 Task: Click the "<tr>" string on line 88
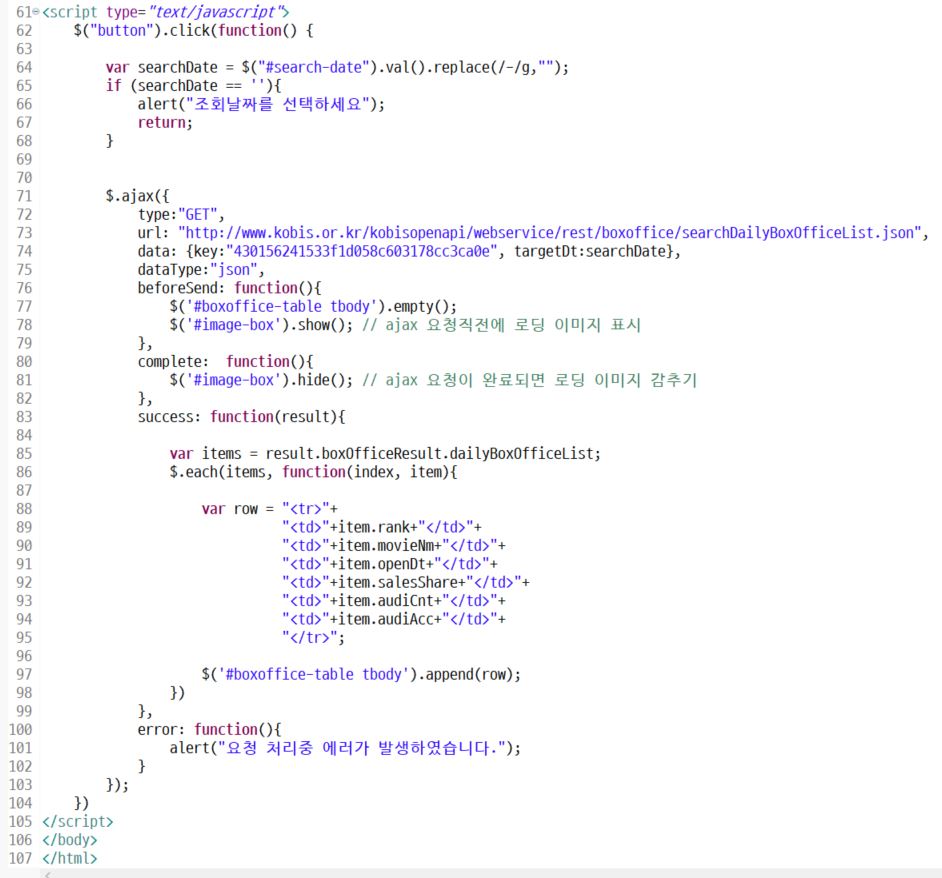306,509
